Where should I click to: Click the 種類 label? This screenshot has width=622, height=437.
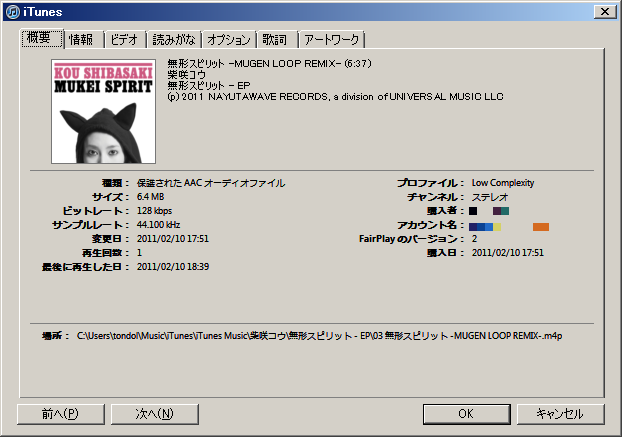pos(115,183)
